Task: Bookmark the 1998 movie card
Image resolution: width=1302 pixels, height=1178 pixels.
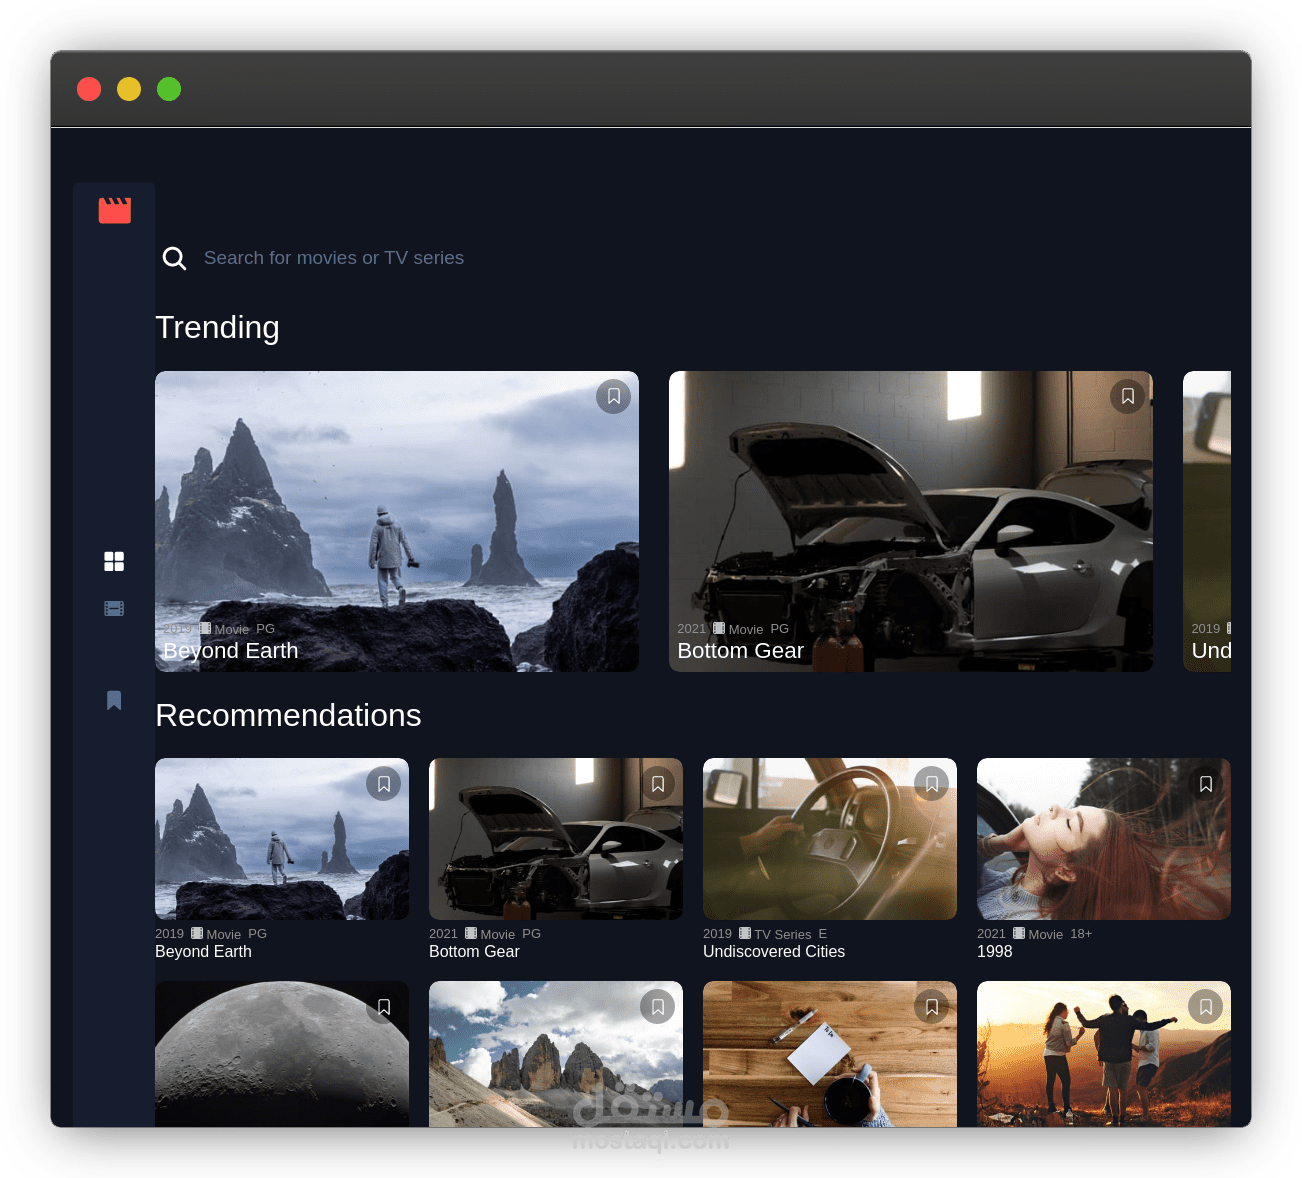Action: click(1206, 784)
